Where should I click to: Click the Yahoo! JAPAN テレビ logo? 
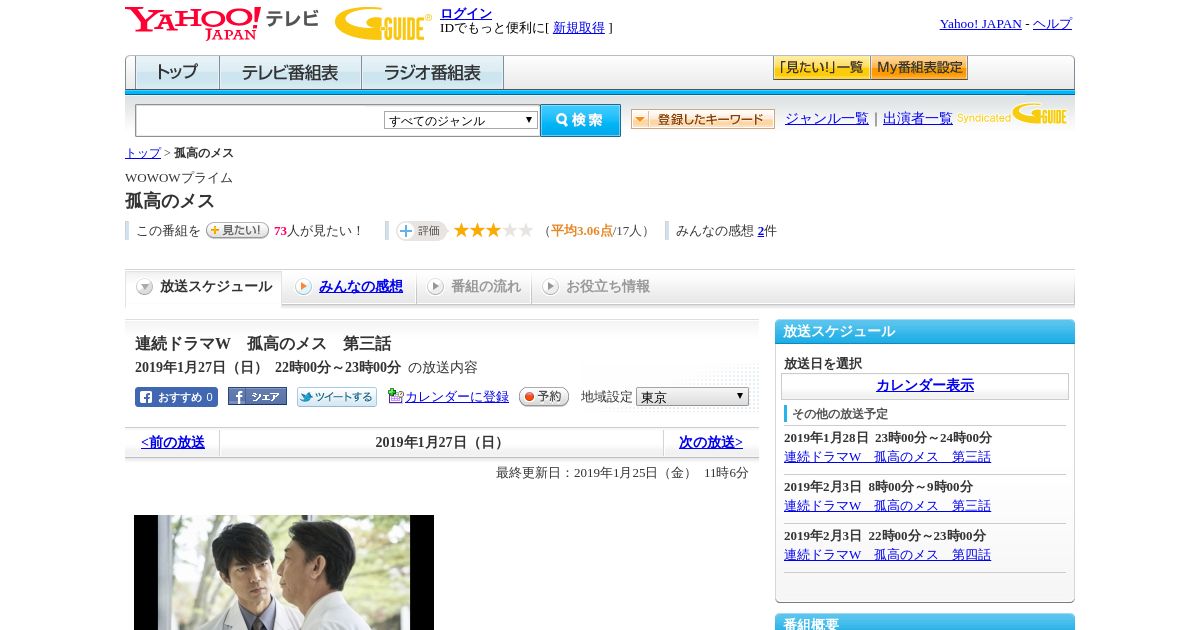(222, 23)
